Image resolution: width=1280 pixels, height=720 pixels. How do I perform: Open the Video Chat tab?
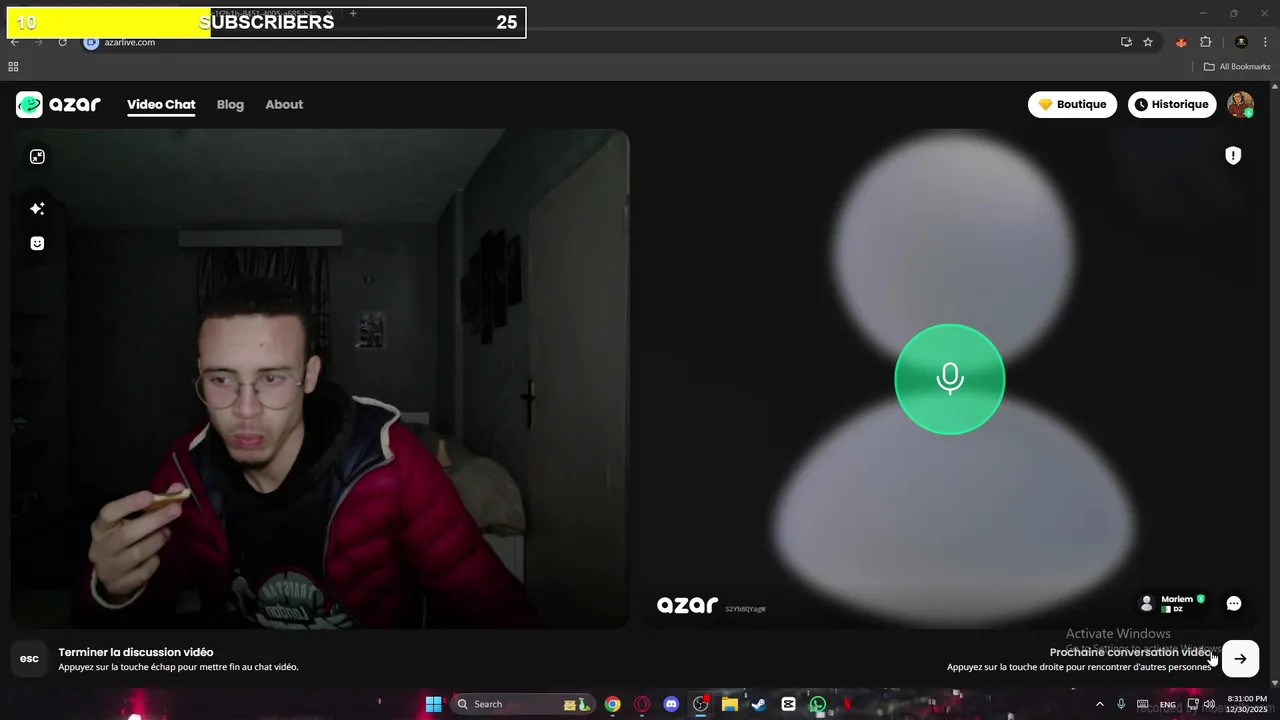pos(161,104)
